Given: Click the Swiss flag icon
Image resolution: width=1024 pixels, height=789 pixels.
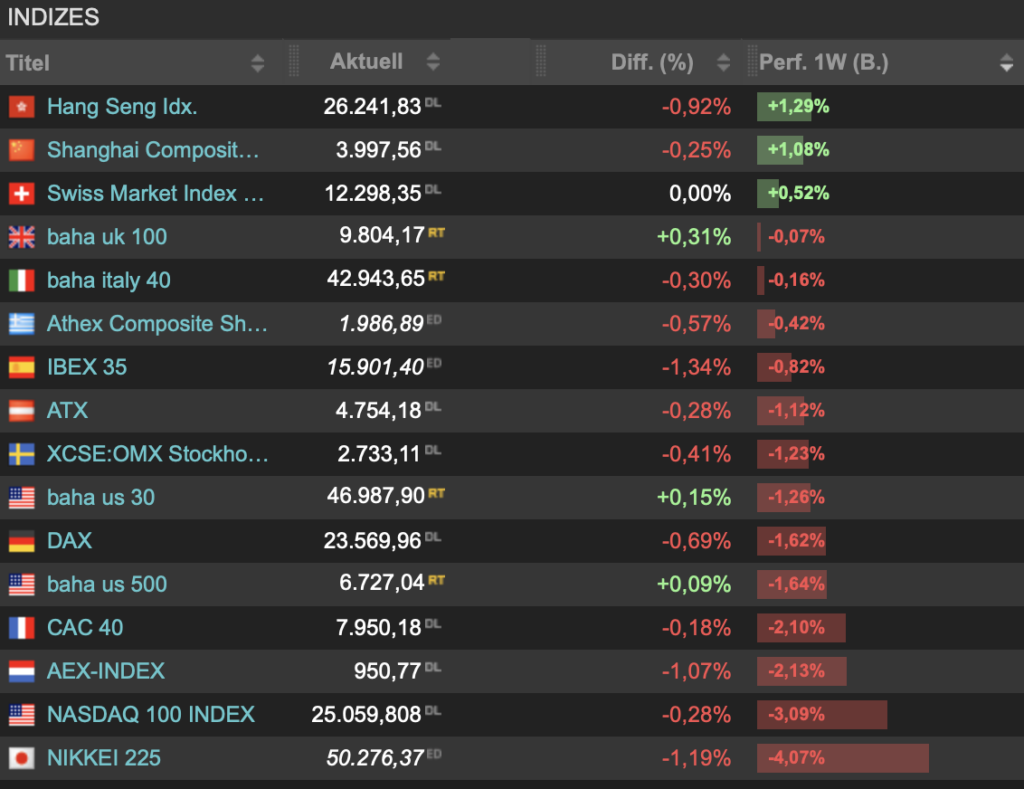Looking at the screenshot, I should (x=21, y=194).
